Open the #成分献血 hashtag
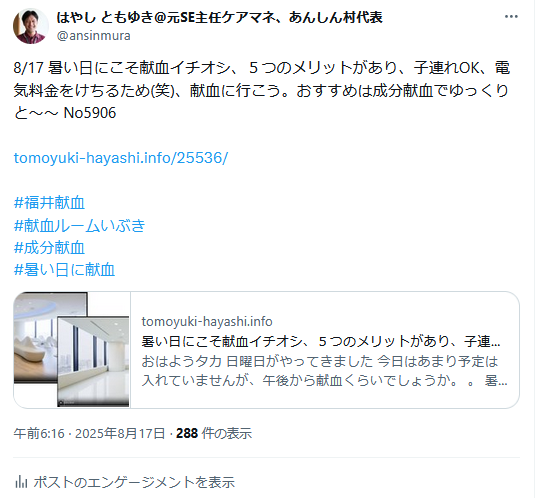The image size is (543, 498). tap(49, 247)
